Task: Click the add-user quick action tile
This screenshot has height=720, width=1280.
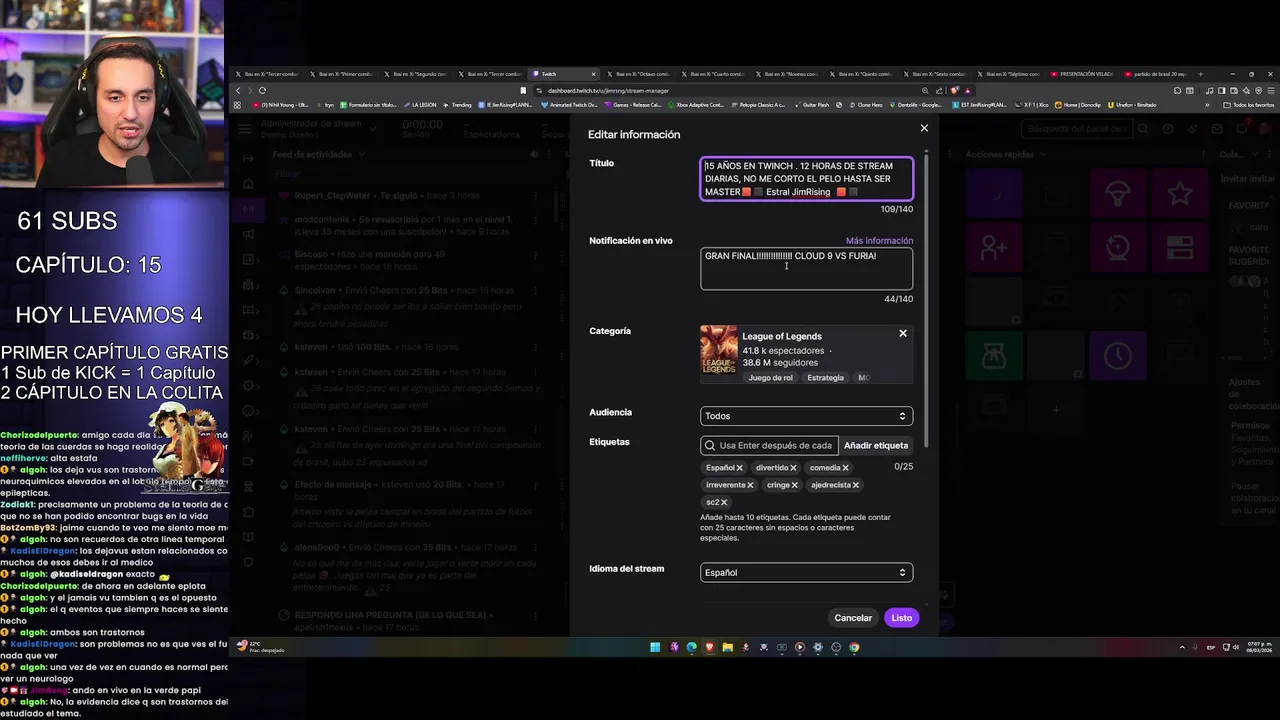Action: pos(994,246)
